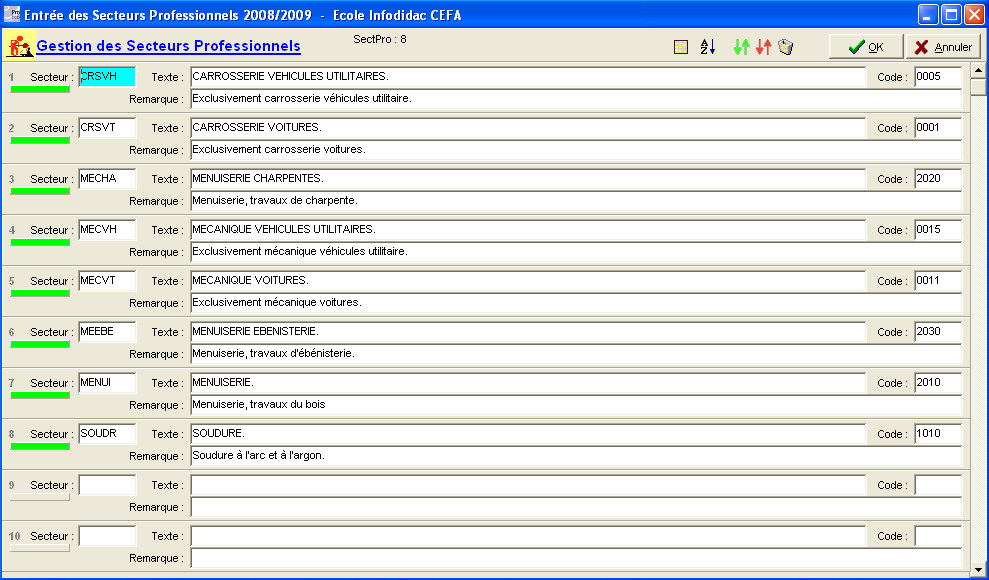Screen dimensions: 989x580
Task: Edit text MENUISERIE EBENISTERIE.
Action: click(x=528, y=332)
